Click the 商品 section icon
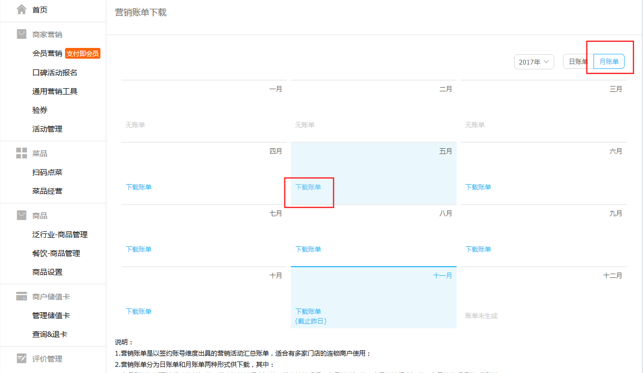Image resolution: width=643 pixels, height=373 pixels. coord(21,215)
